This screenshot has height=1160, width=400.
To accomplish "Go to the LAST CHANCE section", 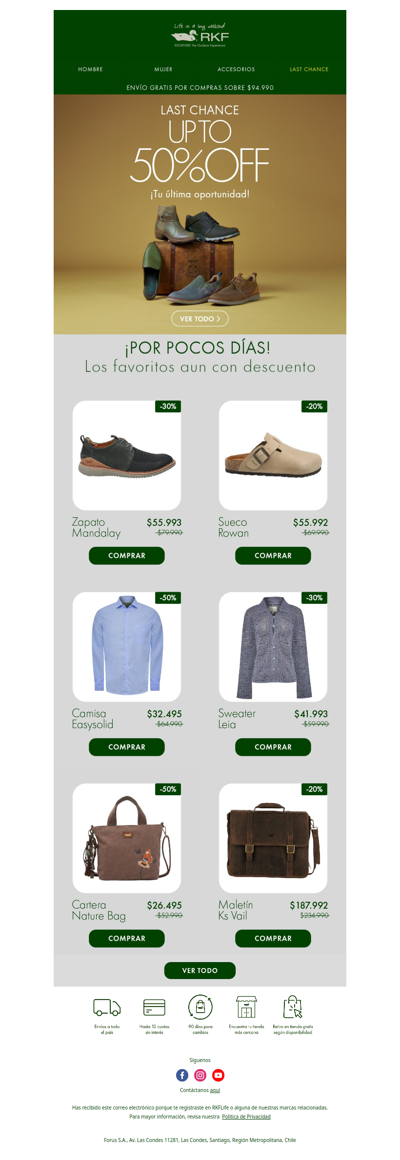I will pos(309,69).
